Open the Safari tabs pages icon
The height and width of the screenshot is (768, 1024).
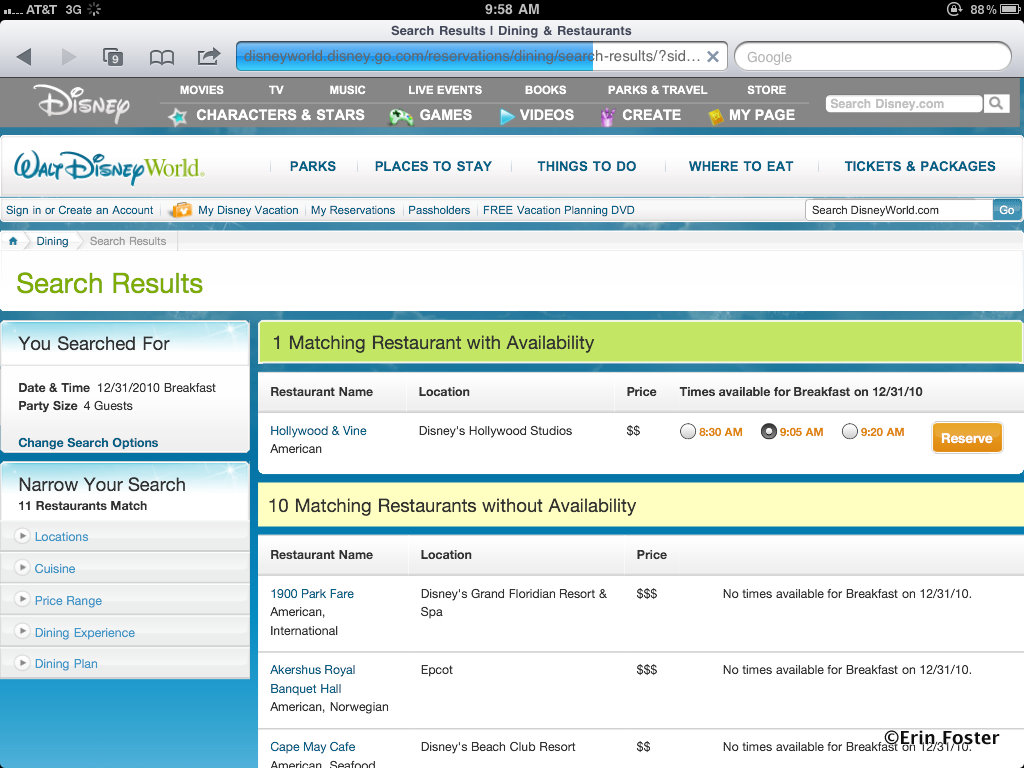point(113,57)
